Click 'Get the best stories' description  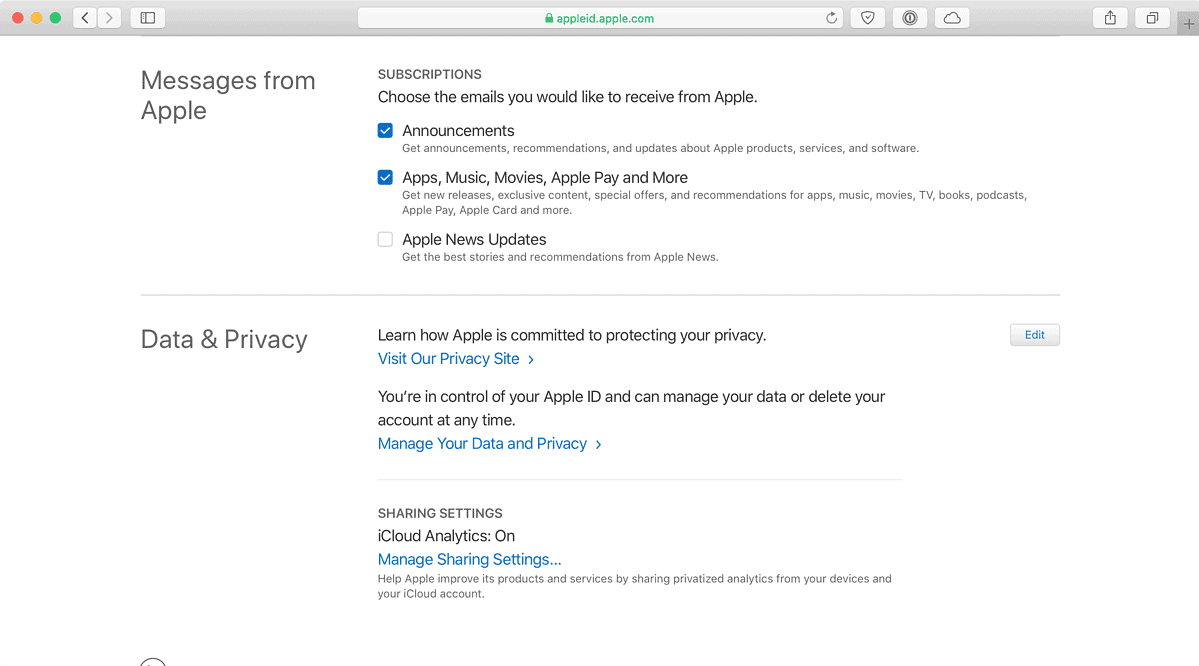(561, 257)
